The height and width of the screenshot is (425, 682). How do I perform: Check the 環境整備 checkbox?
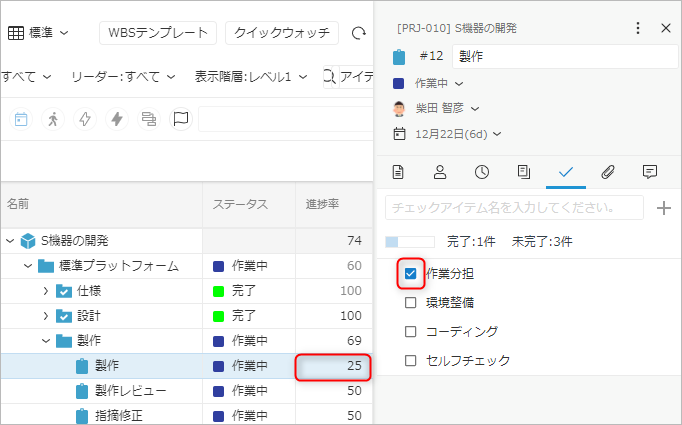[410, 302]
